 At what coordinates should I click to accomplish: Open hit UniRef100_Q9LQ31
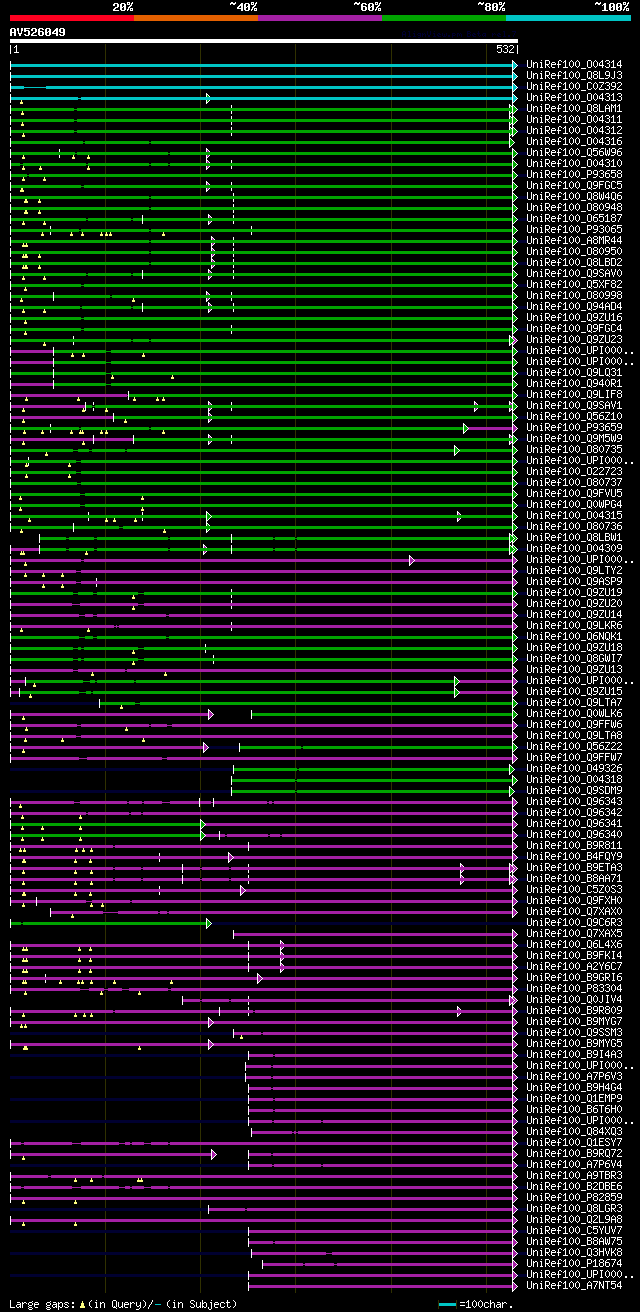tap(574, 373)
